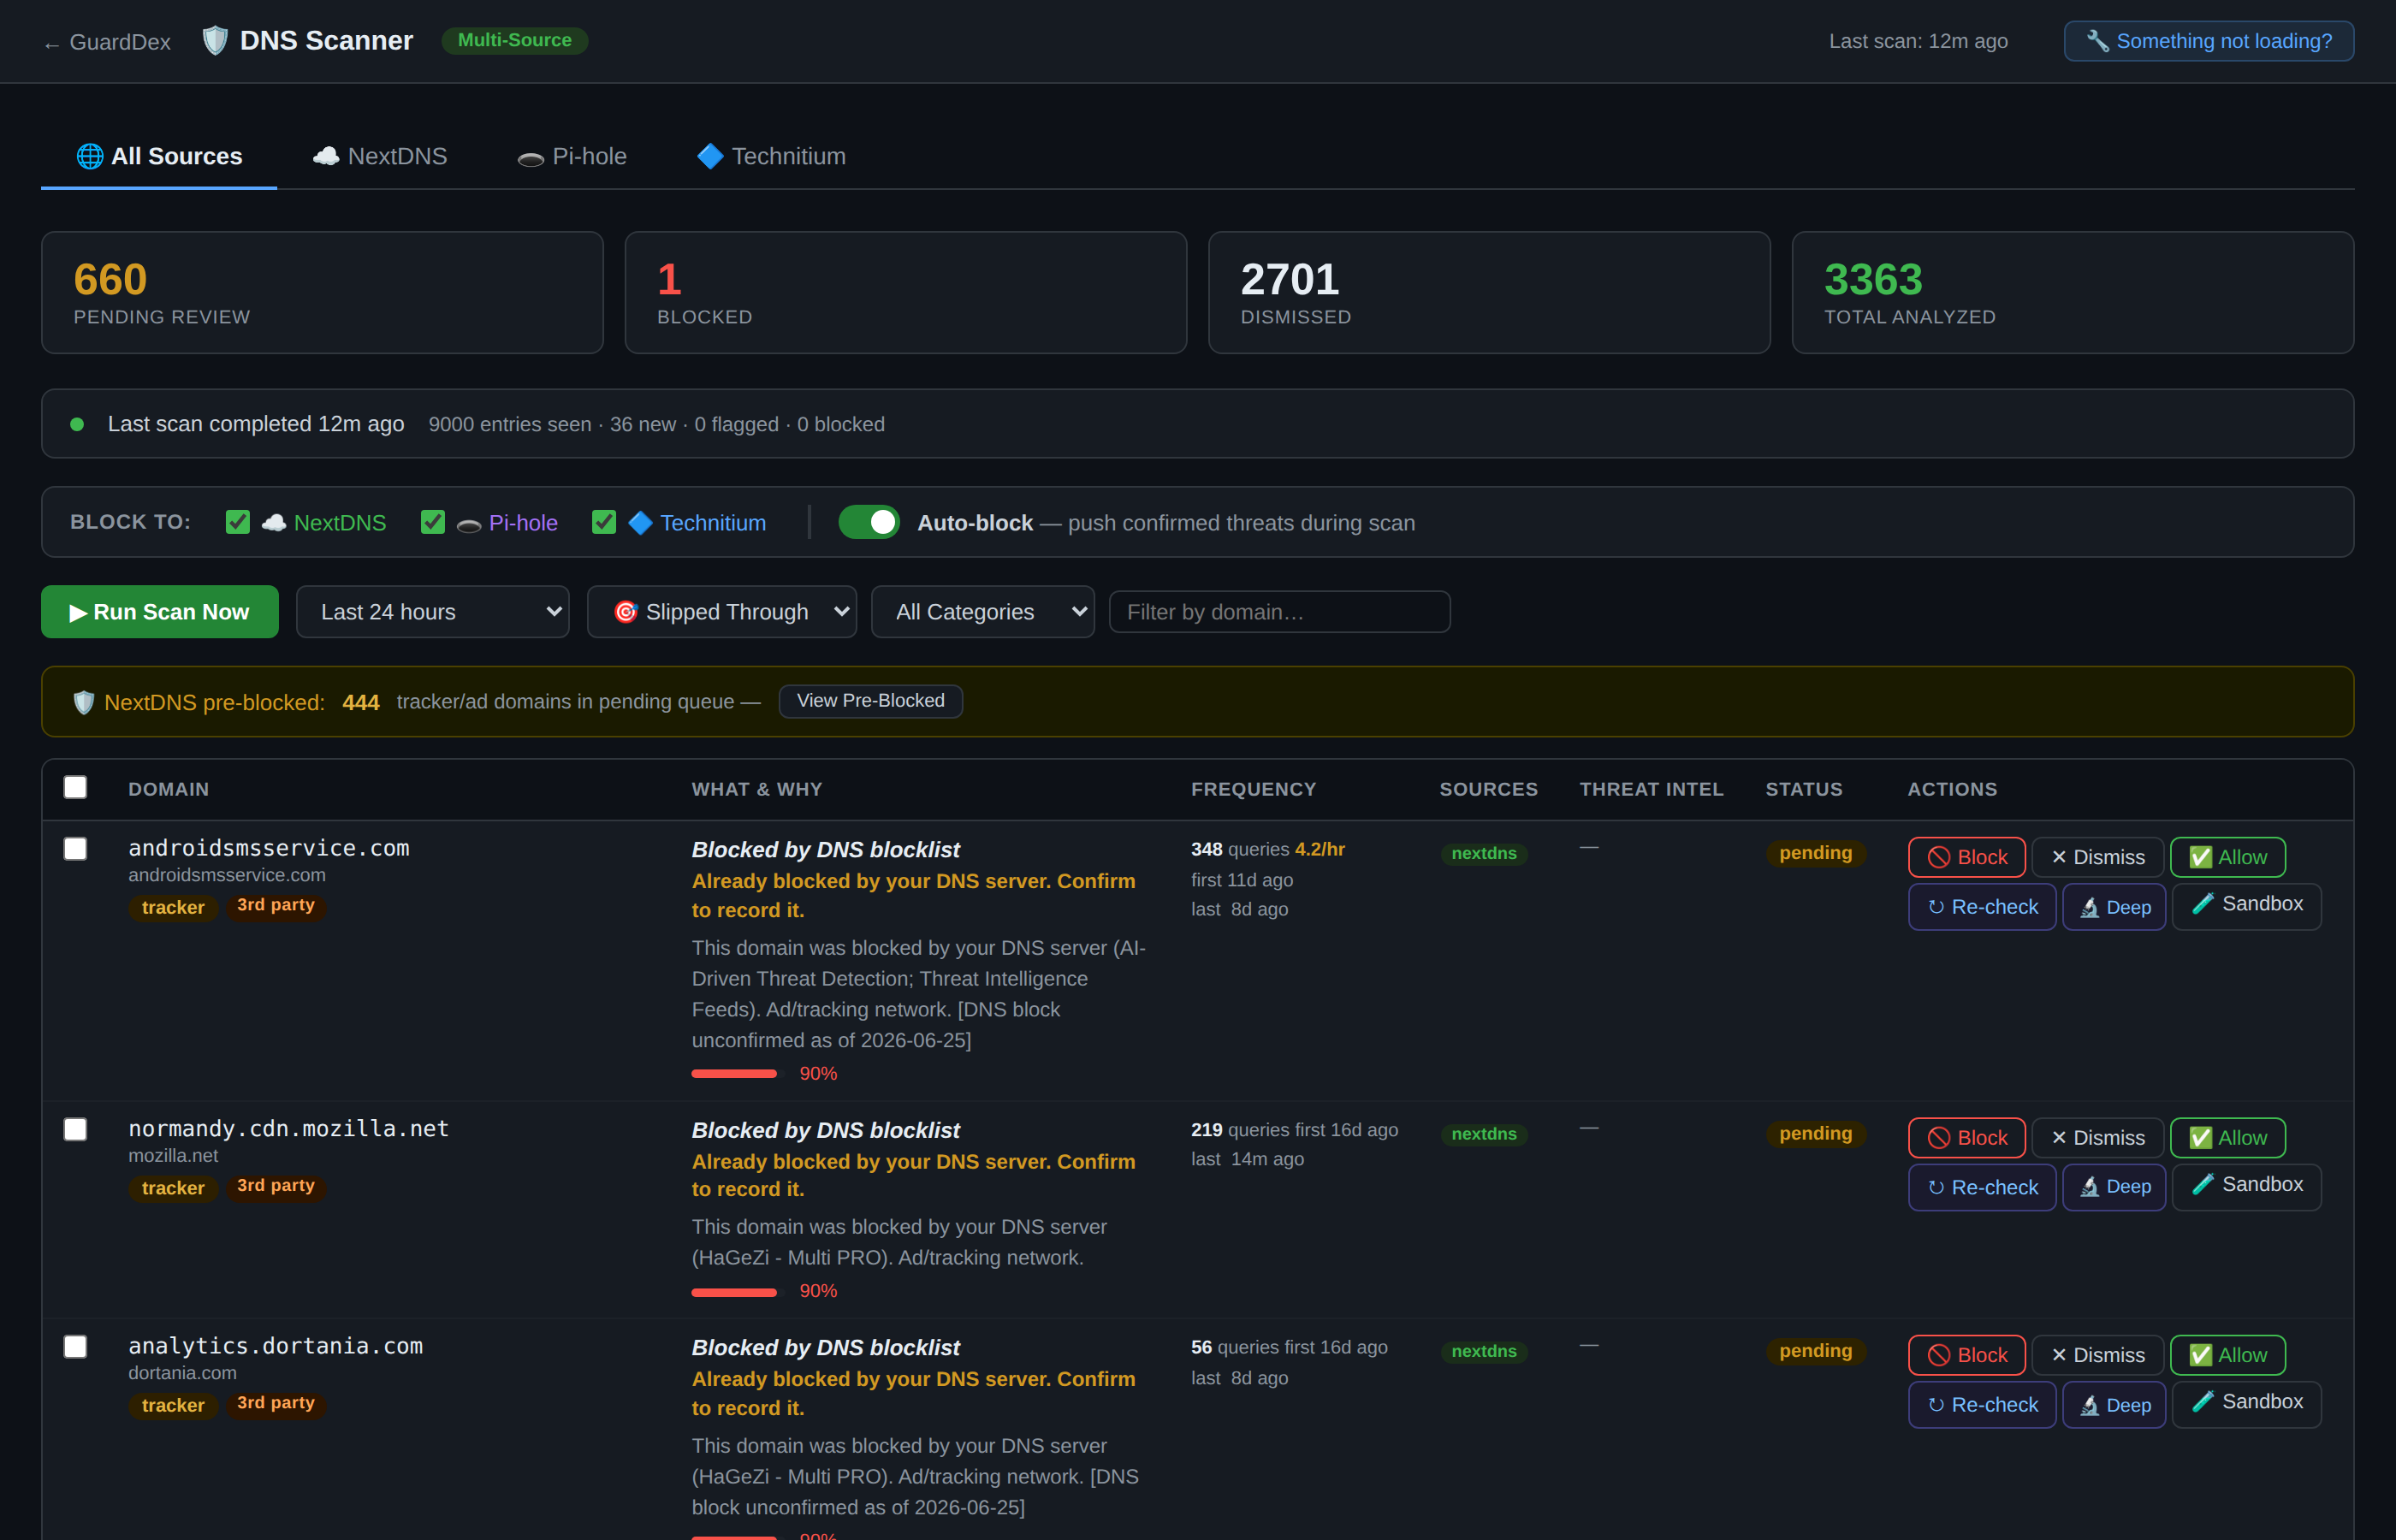The width and height of the screenshot is (2396, 1540).
Task: Click the DNS Scanner shield icon
Action: [x=214, y=41]
